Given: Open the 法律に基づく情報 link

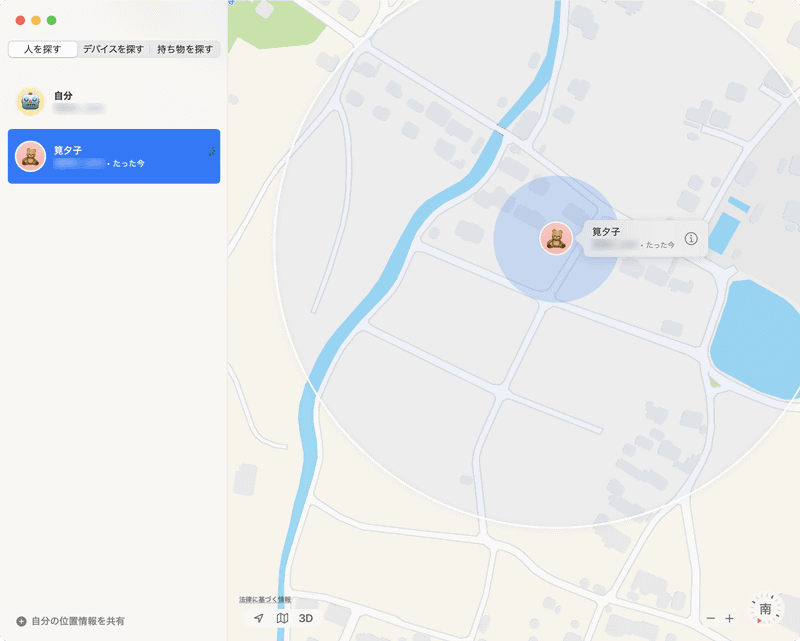Looking at the screenshot, I should point(265,600).
